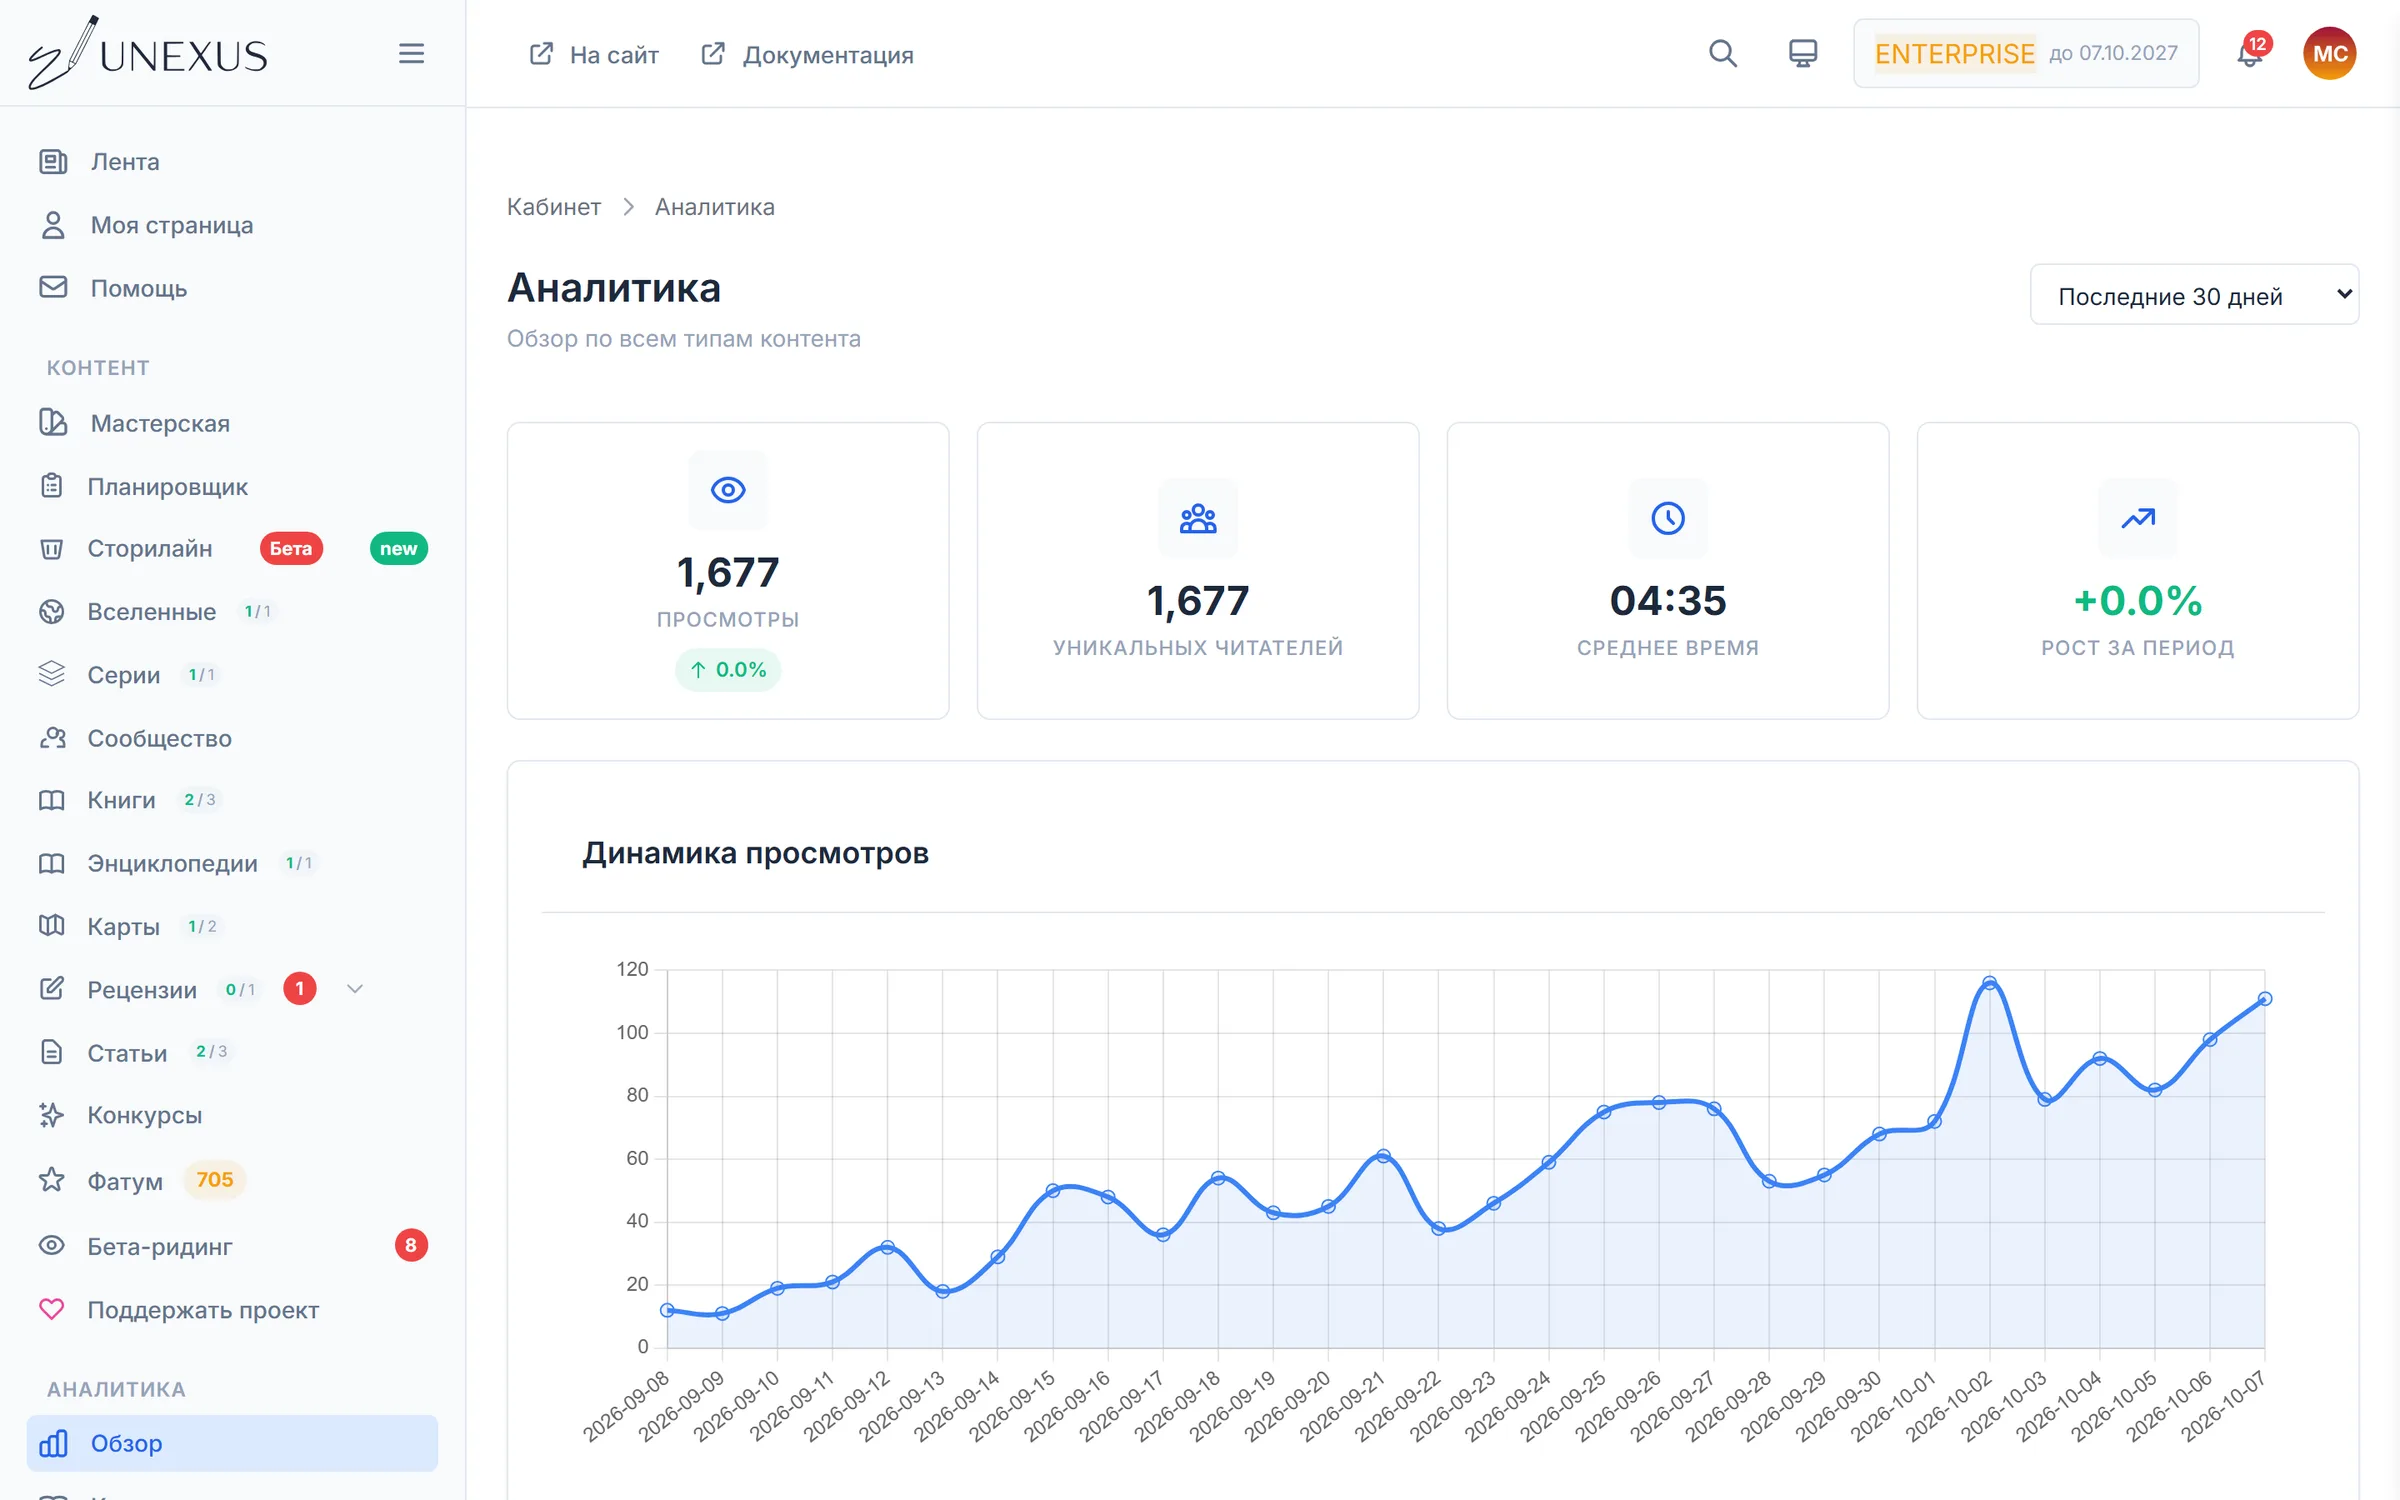Click the 2026-10-02 peak chart point
The image size is (2400, 1500).
click(1989, 983)
